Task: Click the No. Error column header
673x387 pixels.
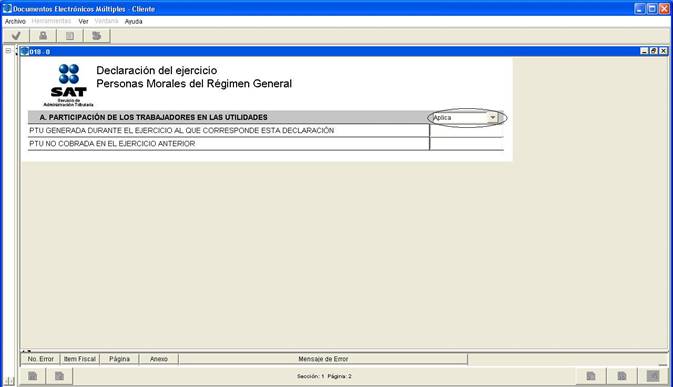Action: (40, 359)
